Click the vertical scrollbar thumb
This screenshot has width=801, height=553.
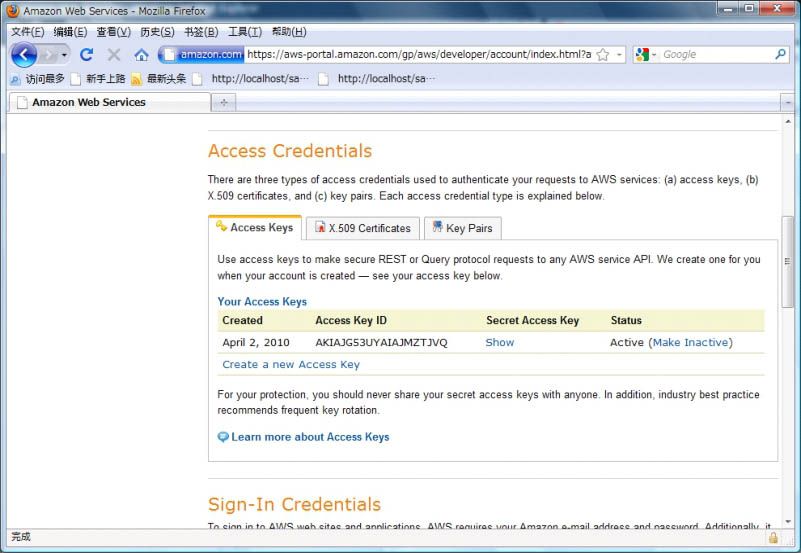pos(788,262)
